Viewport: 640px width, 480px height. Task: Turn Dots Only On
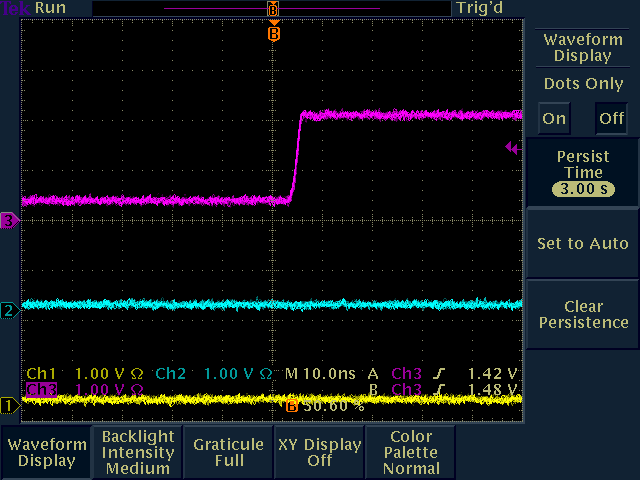tap(554, 118)
